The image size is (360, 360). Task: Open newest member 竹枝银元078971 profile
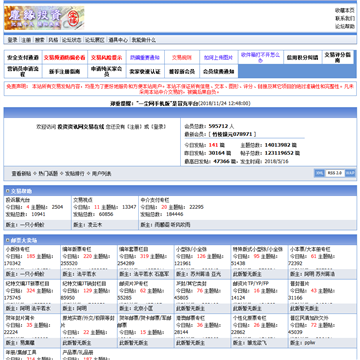(x=232, y=134)
